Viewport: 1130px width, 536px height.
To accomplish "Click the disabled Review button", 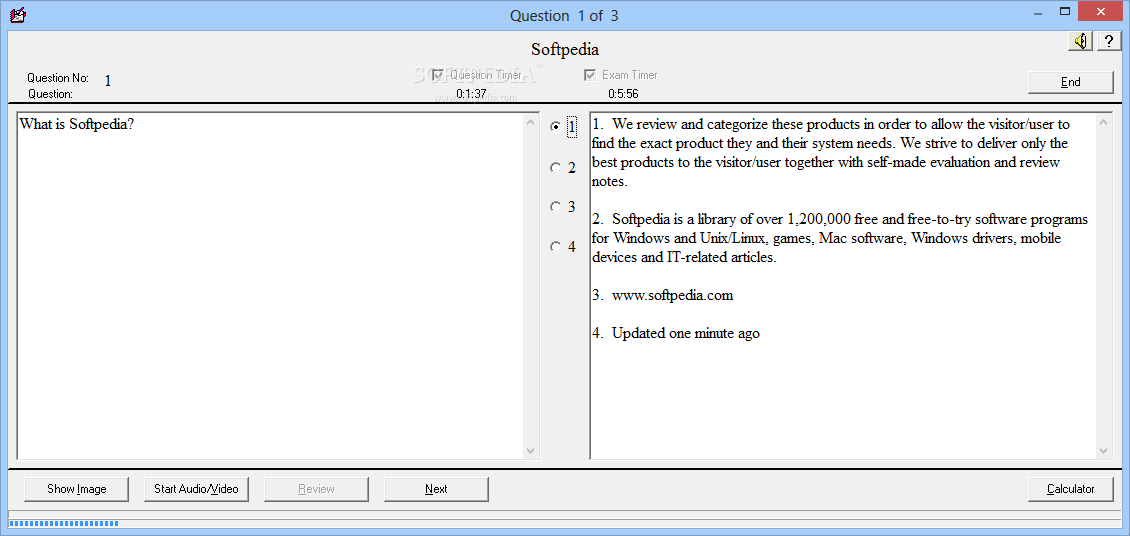I will [316, 489].
